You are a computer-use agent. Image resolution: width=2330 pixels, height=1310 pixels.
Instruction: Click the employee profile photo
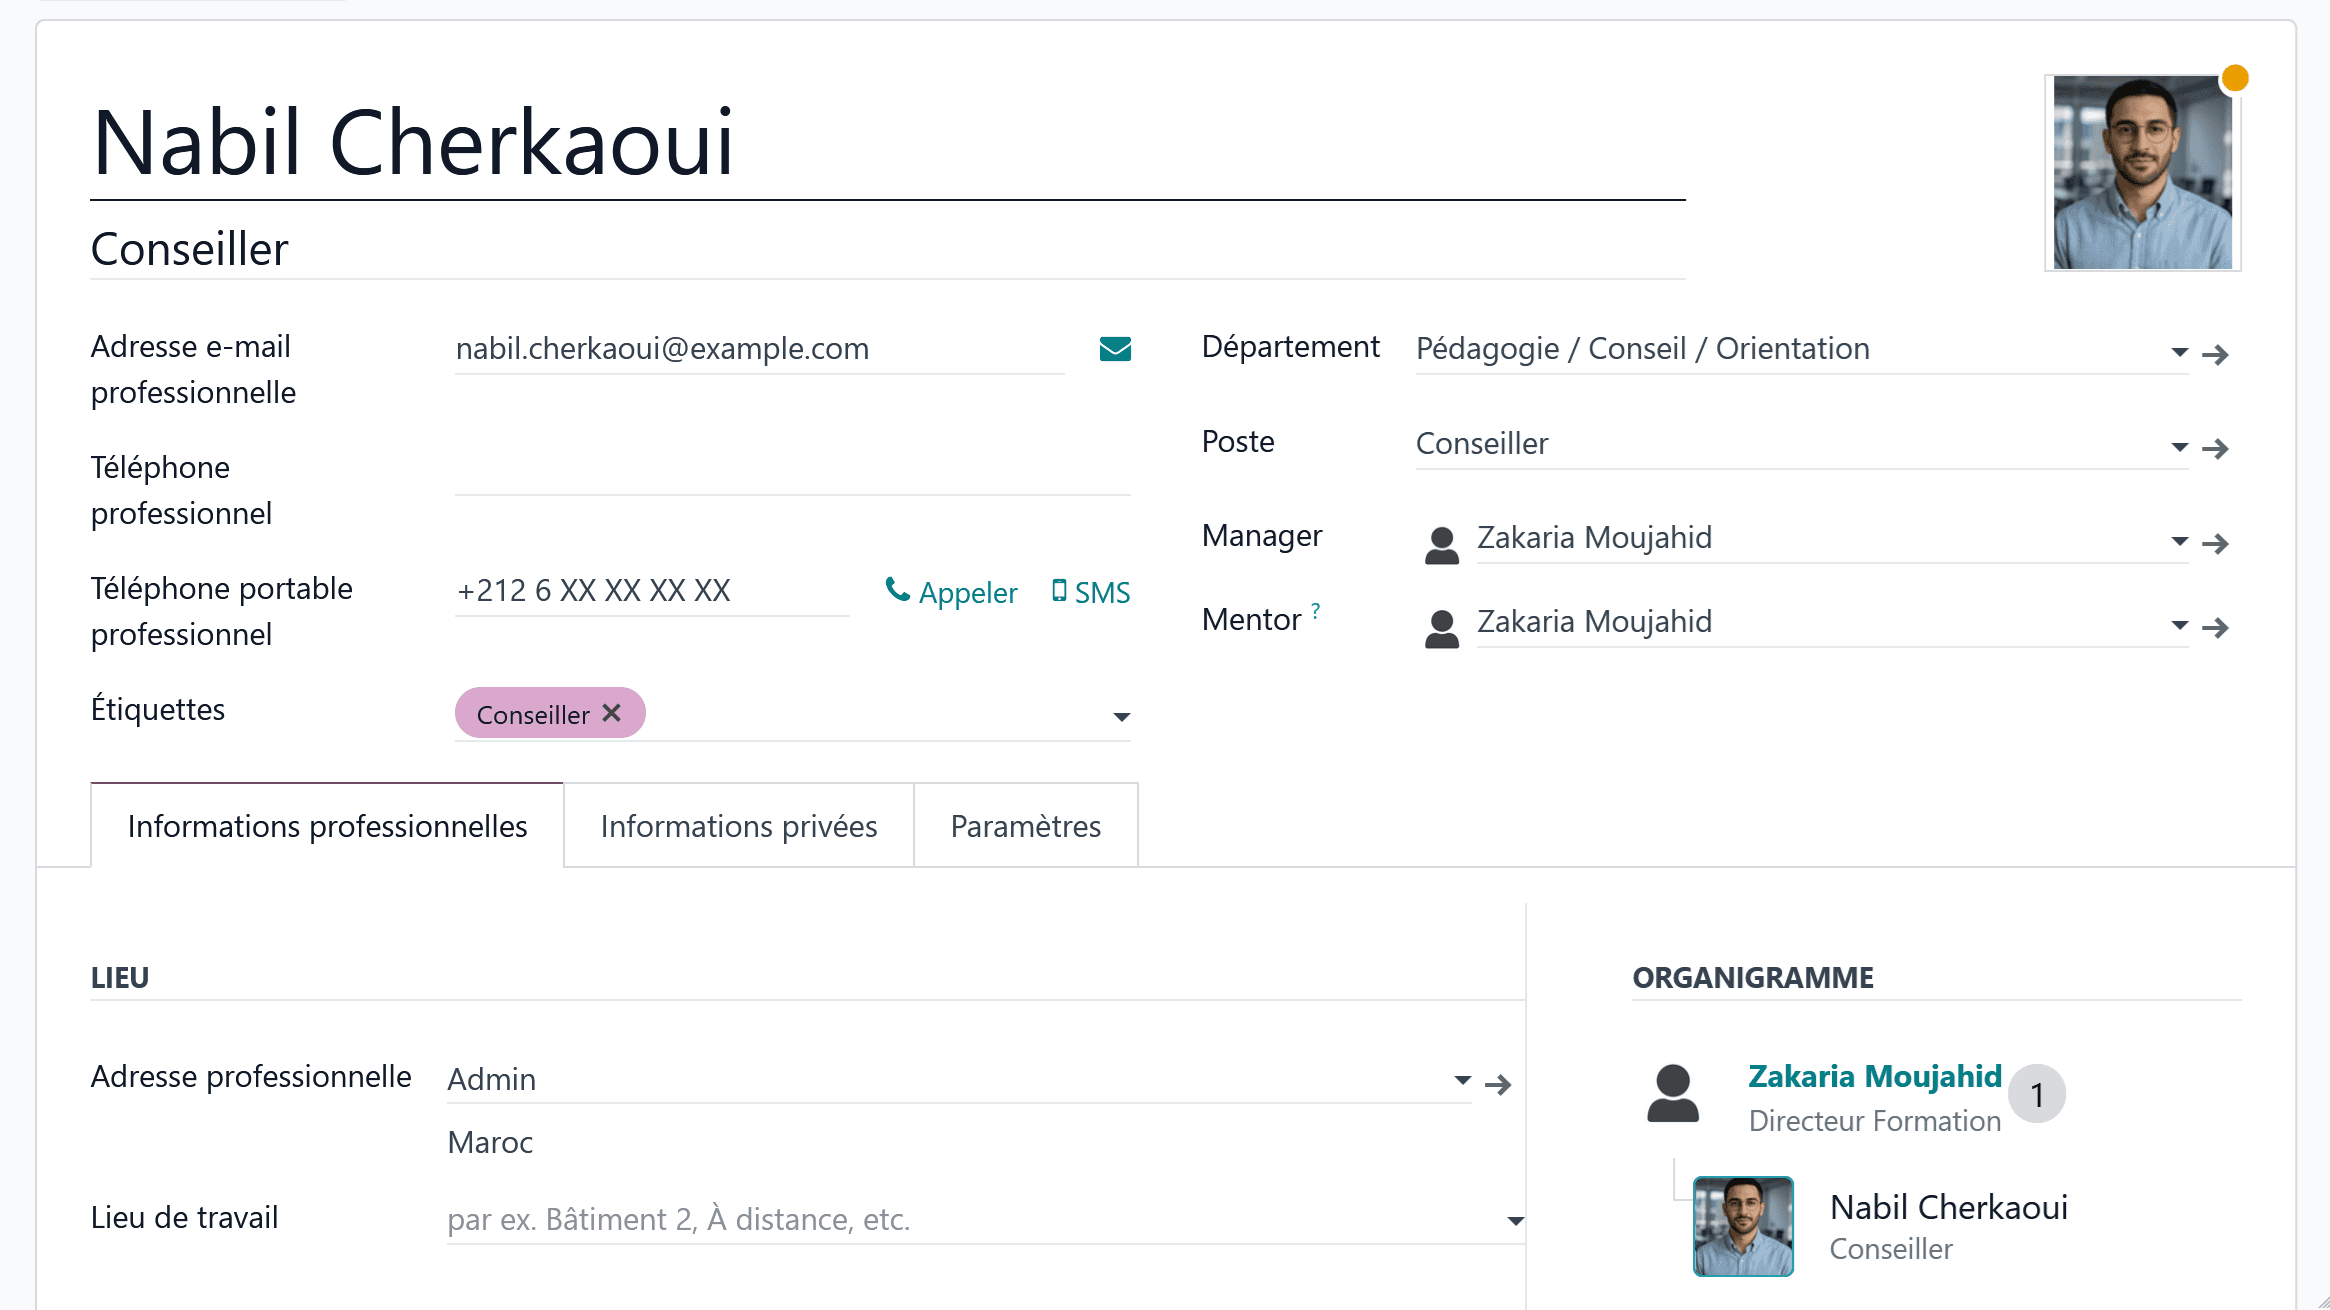pyautogui.click(x=2142, y=172)
